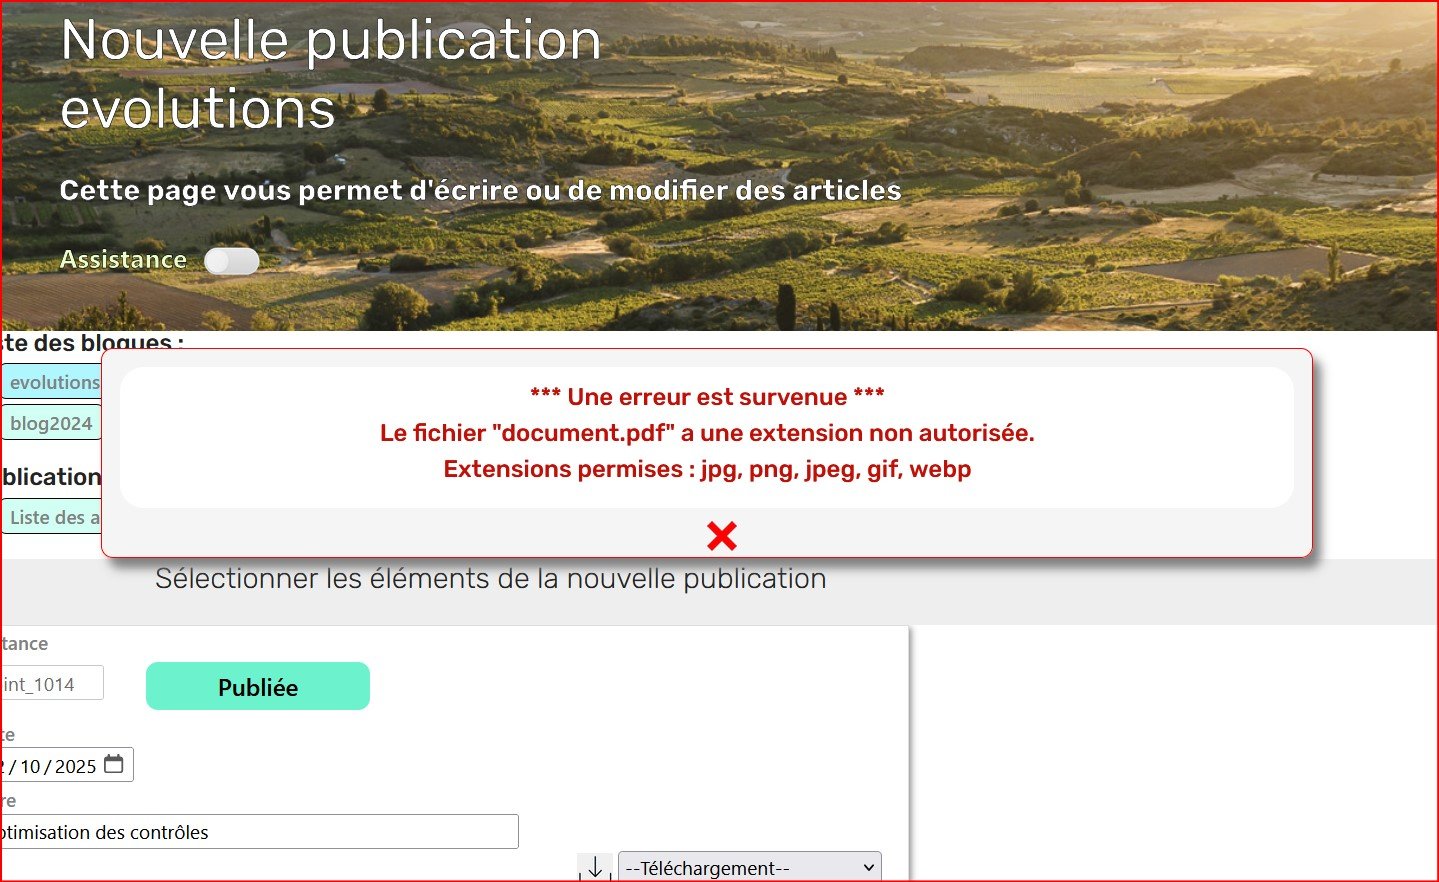Click the 'Sélectionner les éléments' section header
Screen dimensions: 1439x882
point(490,579)
